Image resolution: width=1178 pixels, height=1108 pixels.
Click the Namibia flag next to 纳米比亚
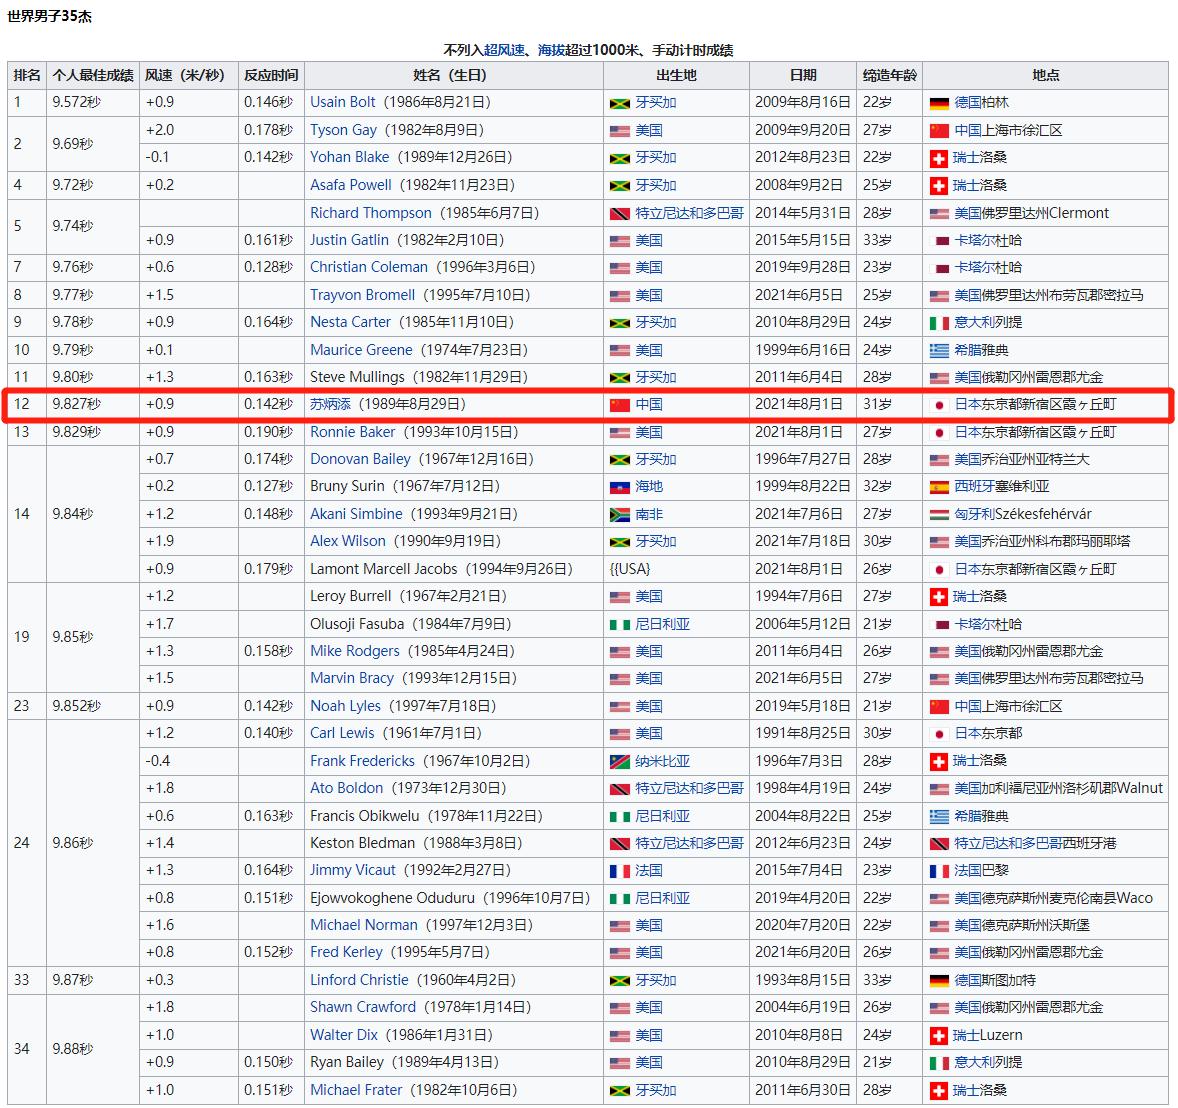click(619, 762)
